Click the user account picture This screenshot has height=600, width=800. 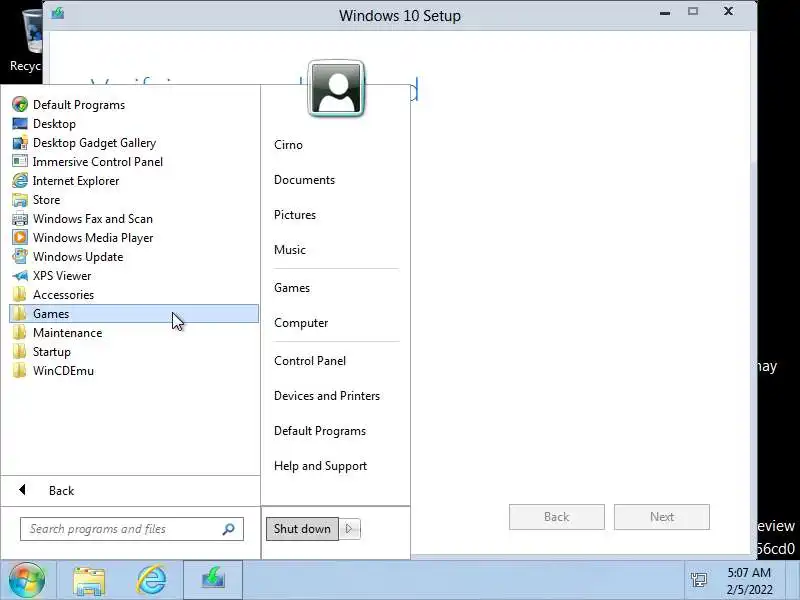coord(336,89)
